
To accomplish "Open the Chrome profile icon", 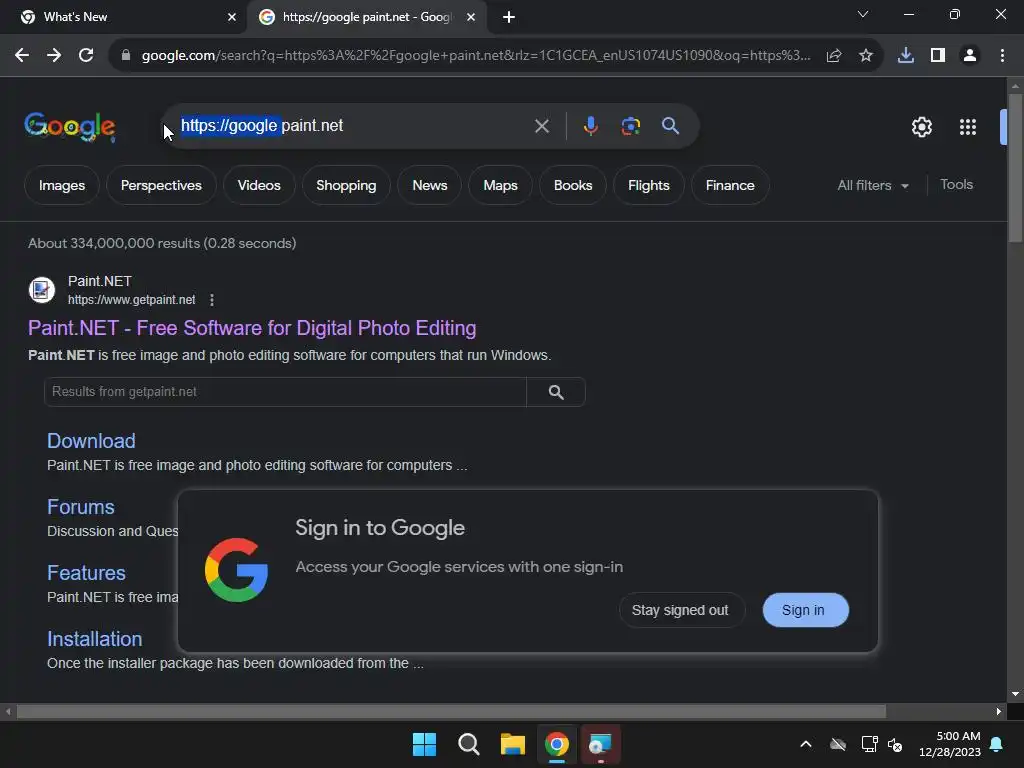I will click(970, 56).
